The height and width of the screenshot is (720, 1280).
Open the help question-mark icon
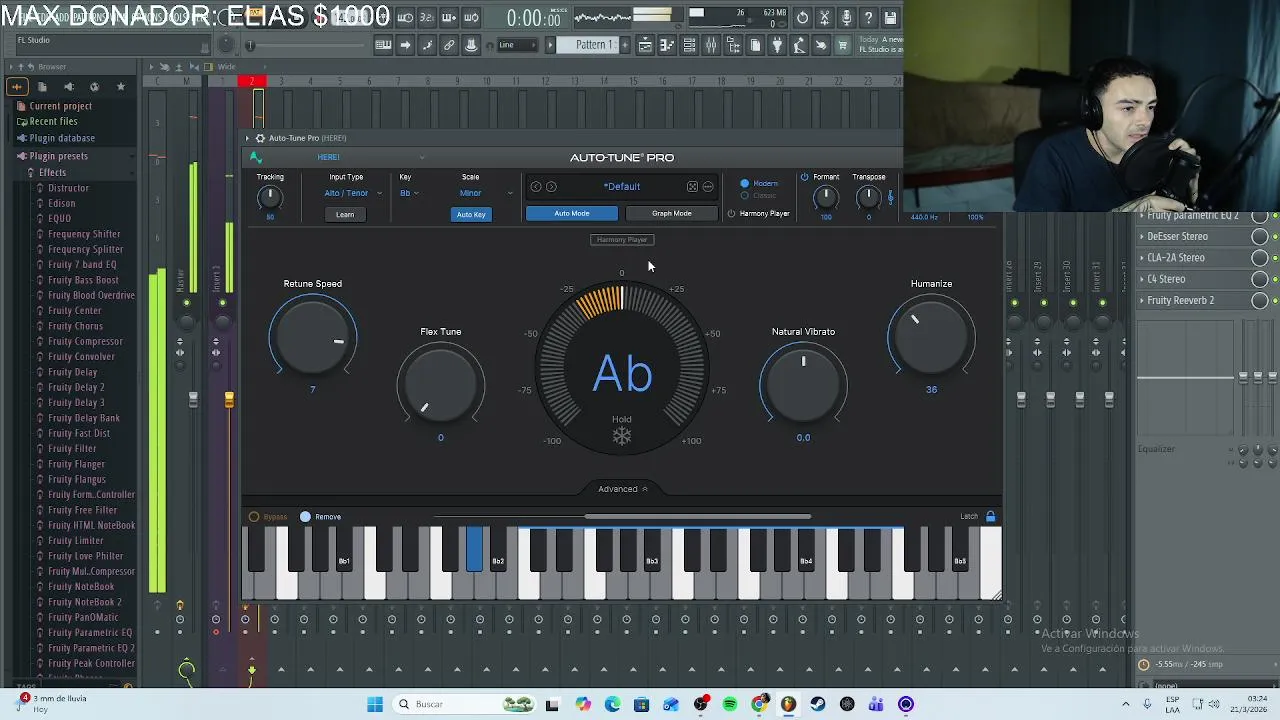click(x=869, y=17)
